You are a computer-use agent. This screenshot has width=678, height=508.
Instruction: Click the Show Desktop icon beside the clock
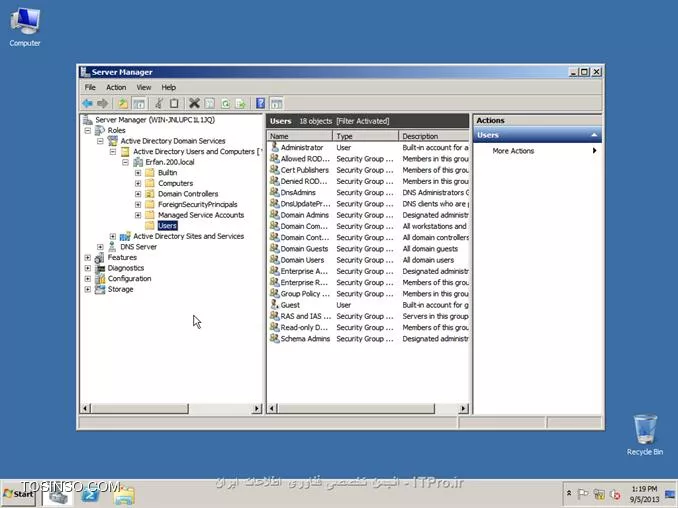click(670, 494)
